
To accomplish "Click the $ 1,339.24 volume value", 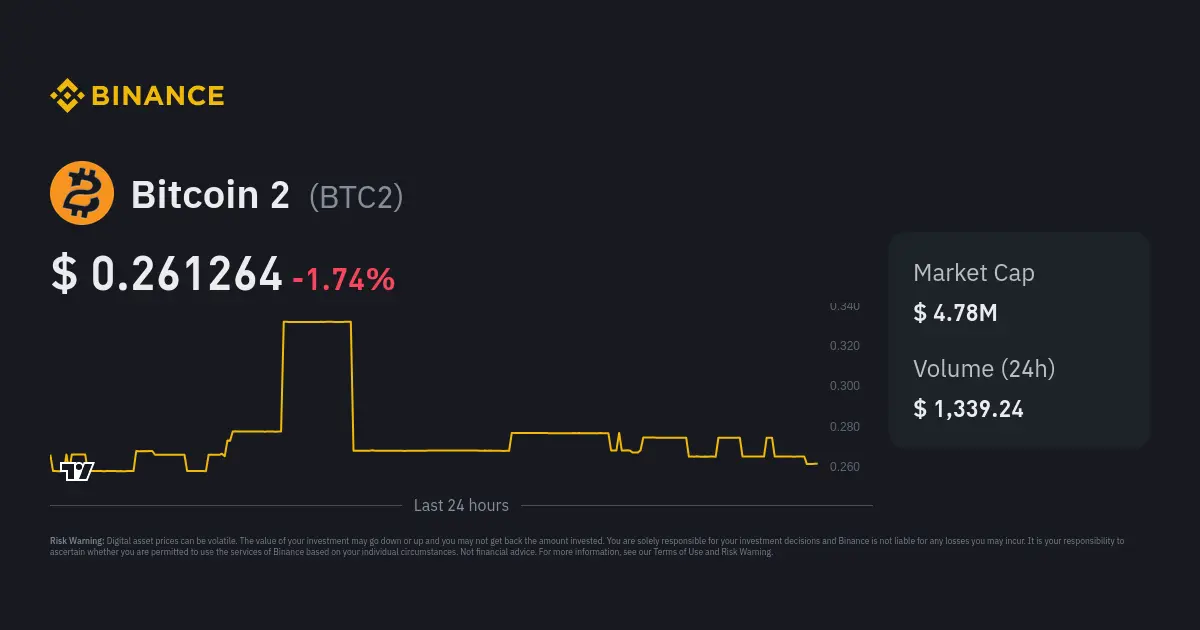I will [968, 409].
